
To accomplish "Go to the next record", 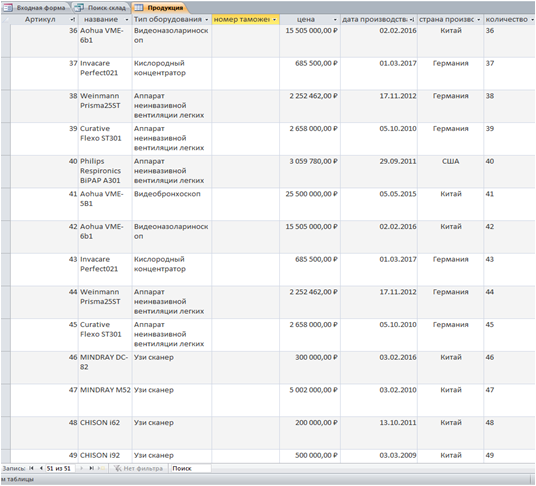I will [x=81, y=468].
